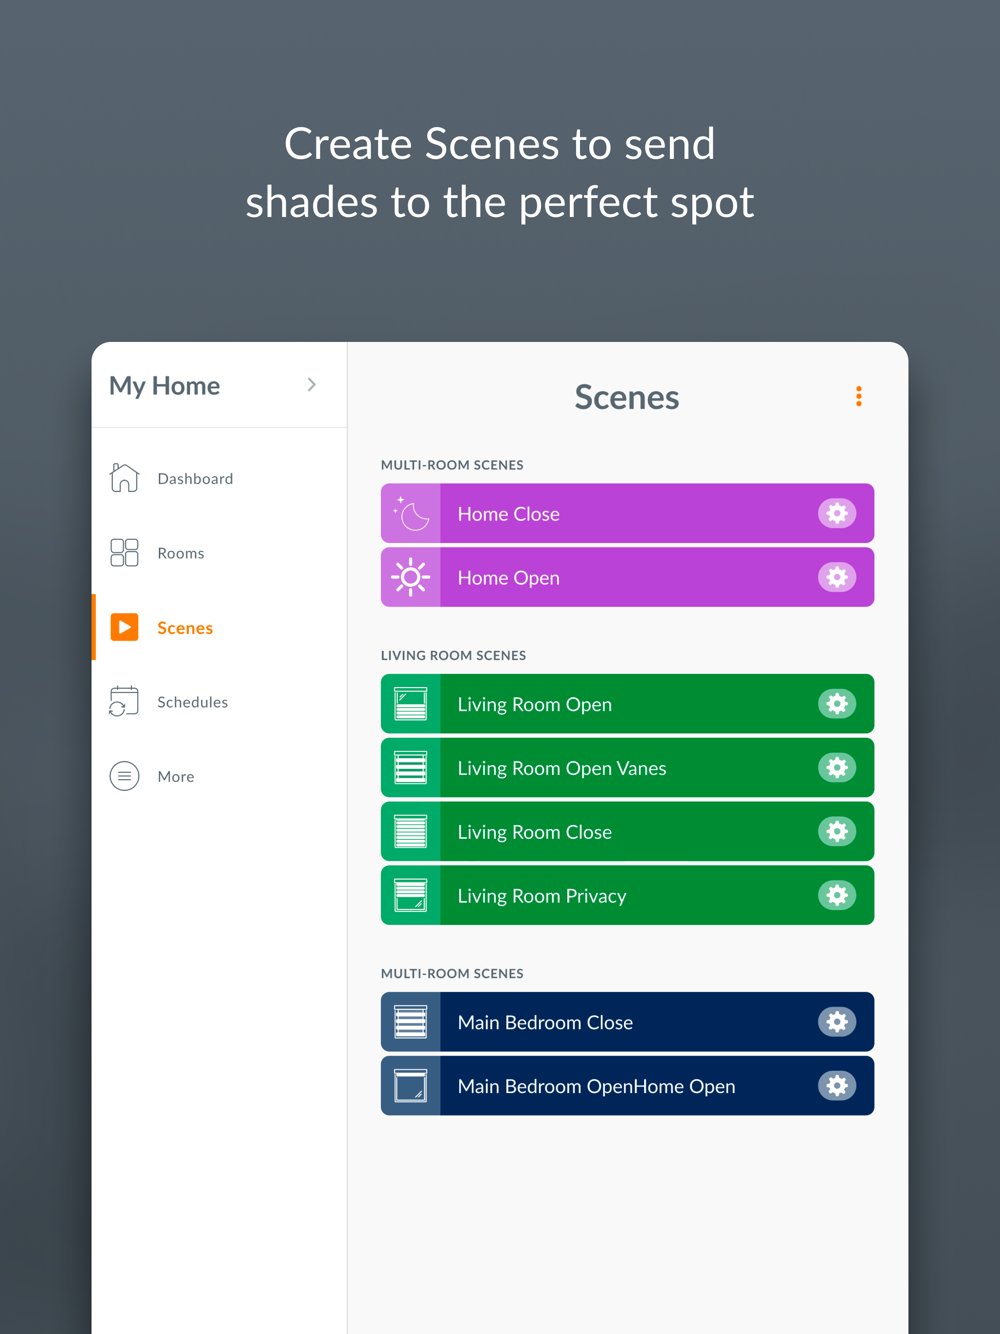The width and height of the screenshot is (1000, 1334).
Task: Expand My Home chevron arrow
Action: tap(312, 385)
